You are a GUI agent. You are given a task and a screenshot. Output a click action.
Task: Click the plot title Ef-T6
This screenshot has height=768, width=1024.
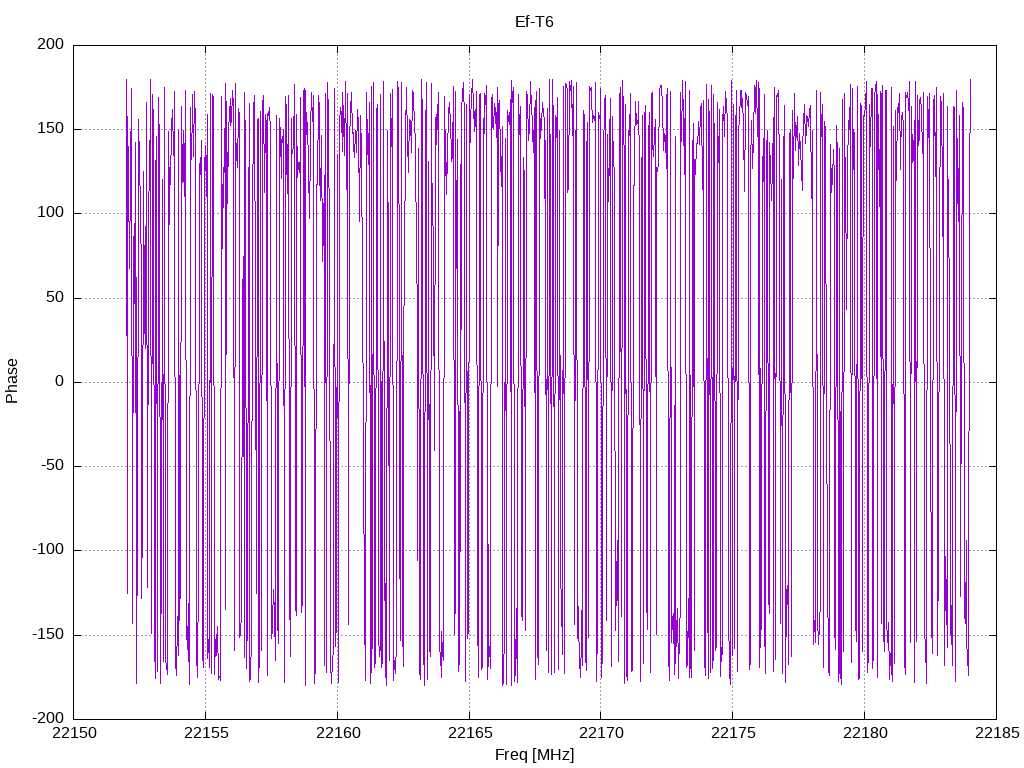click(534, 22)
